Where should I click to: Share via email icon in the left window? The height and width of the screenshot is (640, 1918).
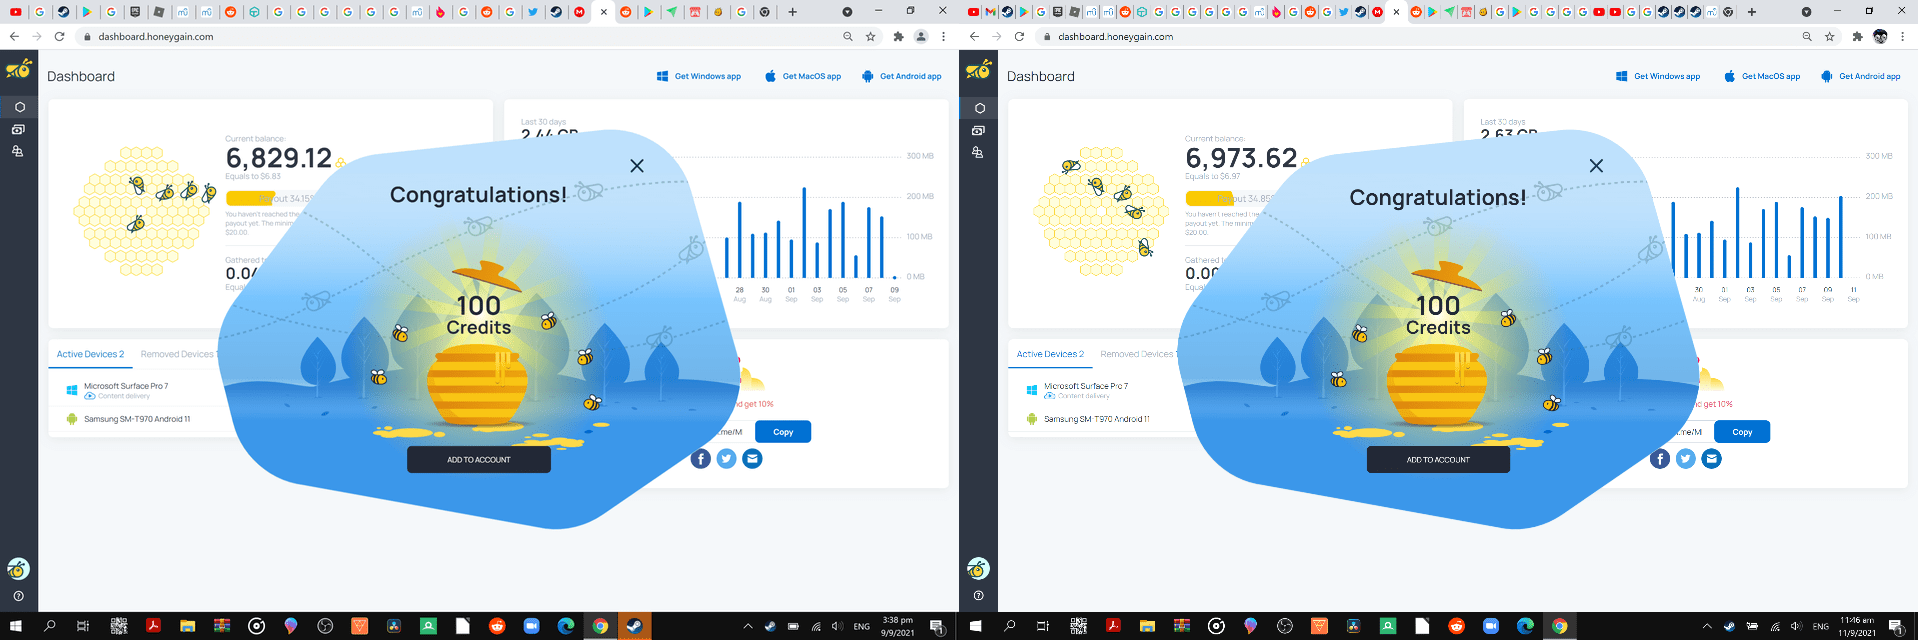(752, 459)
